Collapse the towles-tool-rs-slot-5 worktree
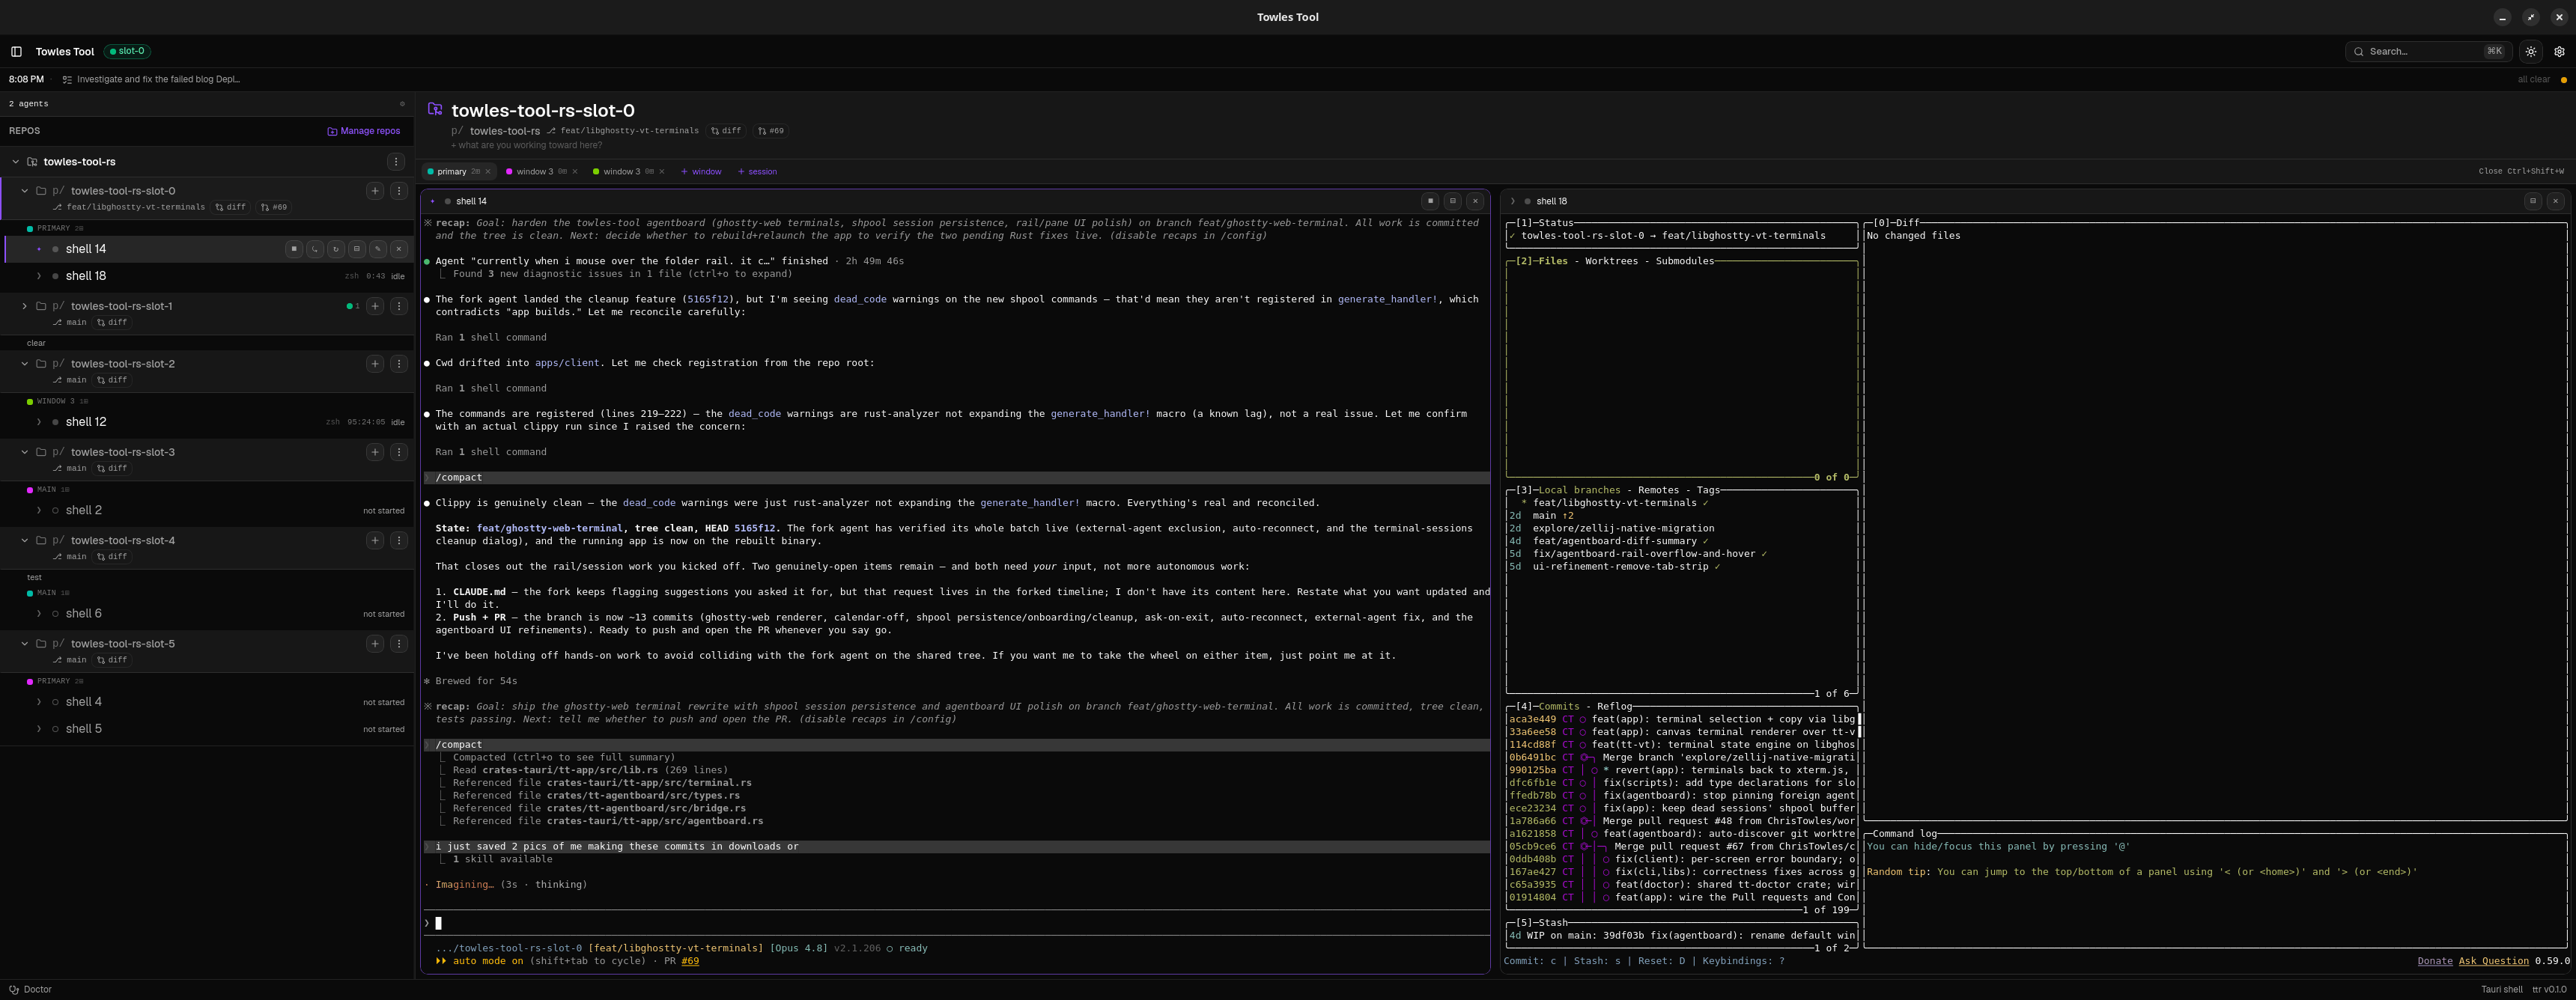This screenshot has width=2576, height=1000. coord(25,644)
